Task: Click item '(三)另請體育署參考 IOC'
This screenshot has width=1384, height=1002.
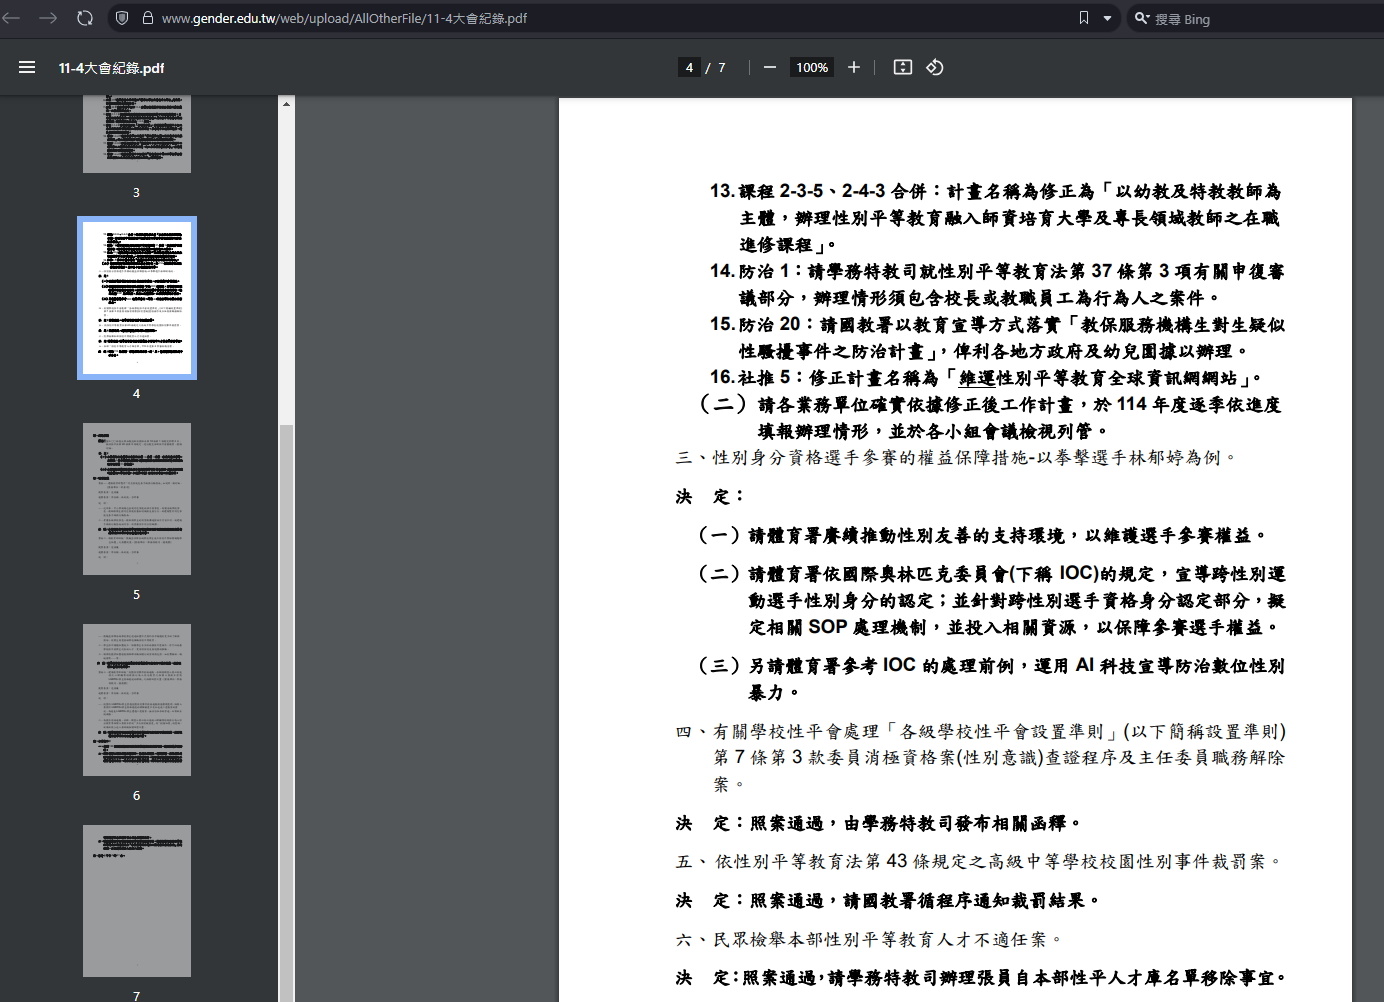Action: [x=991, y=665]
